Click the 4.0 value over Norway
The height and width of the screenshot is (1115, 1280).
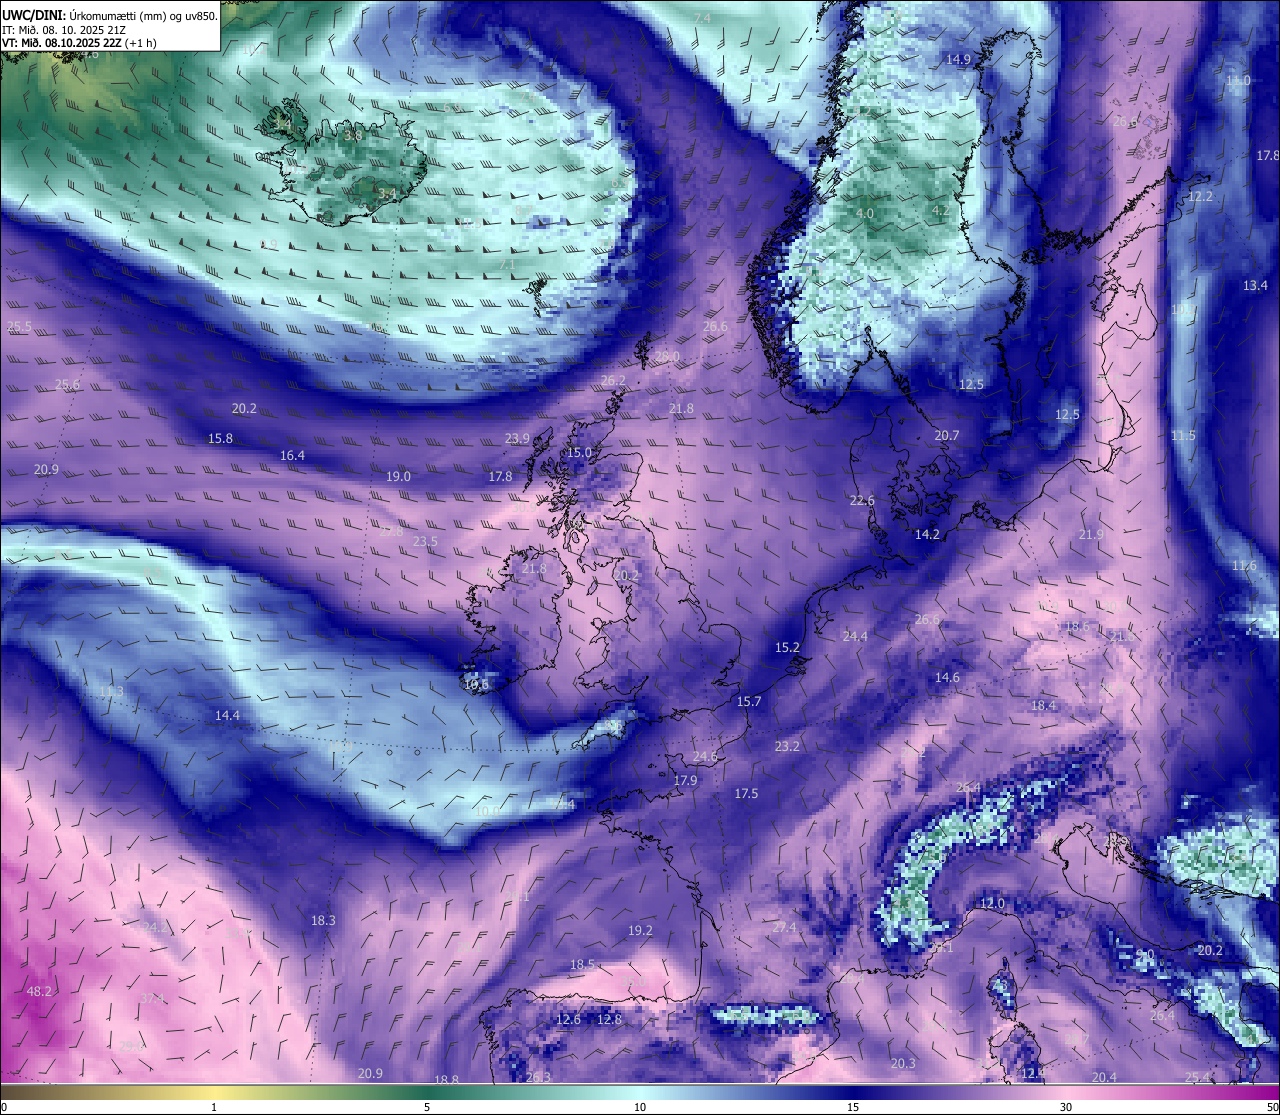pos(865,214)
